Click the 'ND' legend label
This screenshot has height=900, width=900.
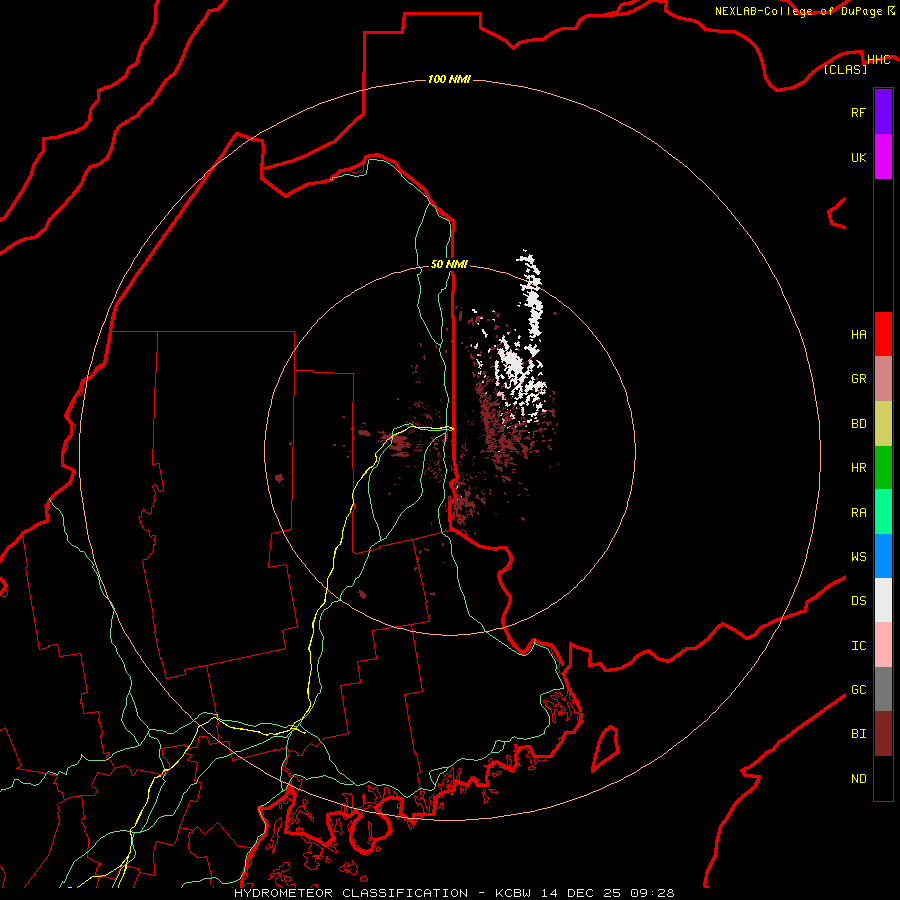pos(858,779)
